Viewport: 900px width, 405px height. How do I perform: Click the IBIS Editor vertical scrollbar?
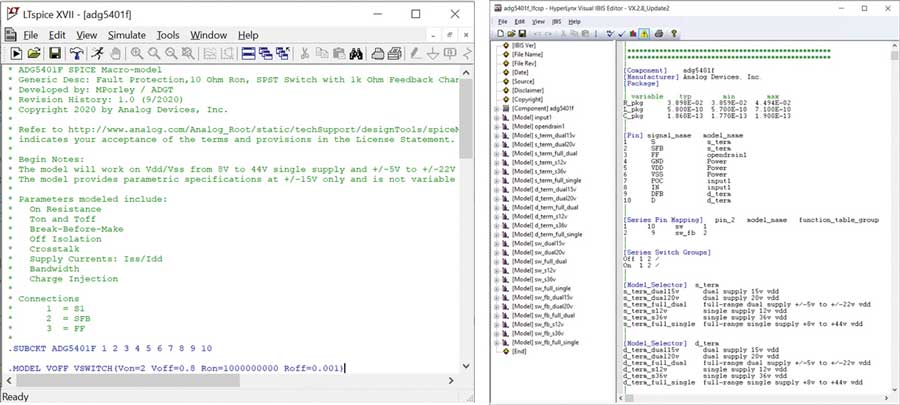894,220
